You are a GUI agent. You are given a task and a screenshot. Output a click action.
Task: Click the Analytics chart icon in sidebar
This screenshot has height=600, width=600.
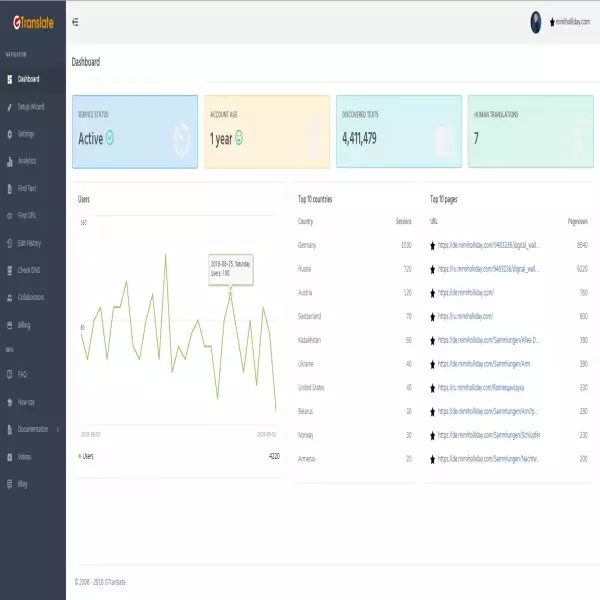pyautogui.click(x=9, y=161)
